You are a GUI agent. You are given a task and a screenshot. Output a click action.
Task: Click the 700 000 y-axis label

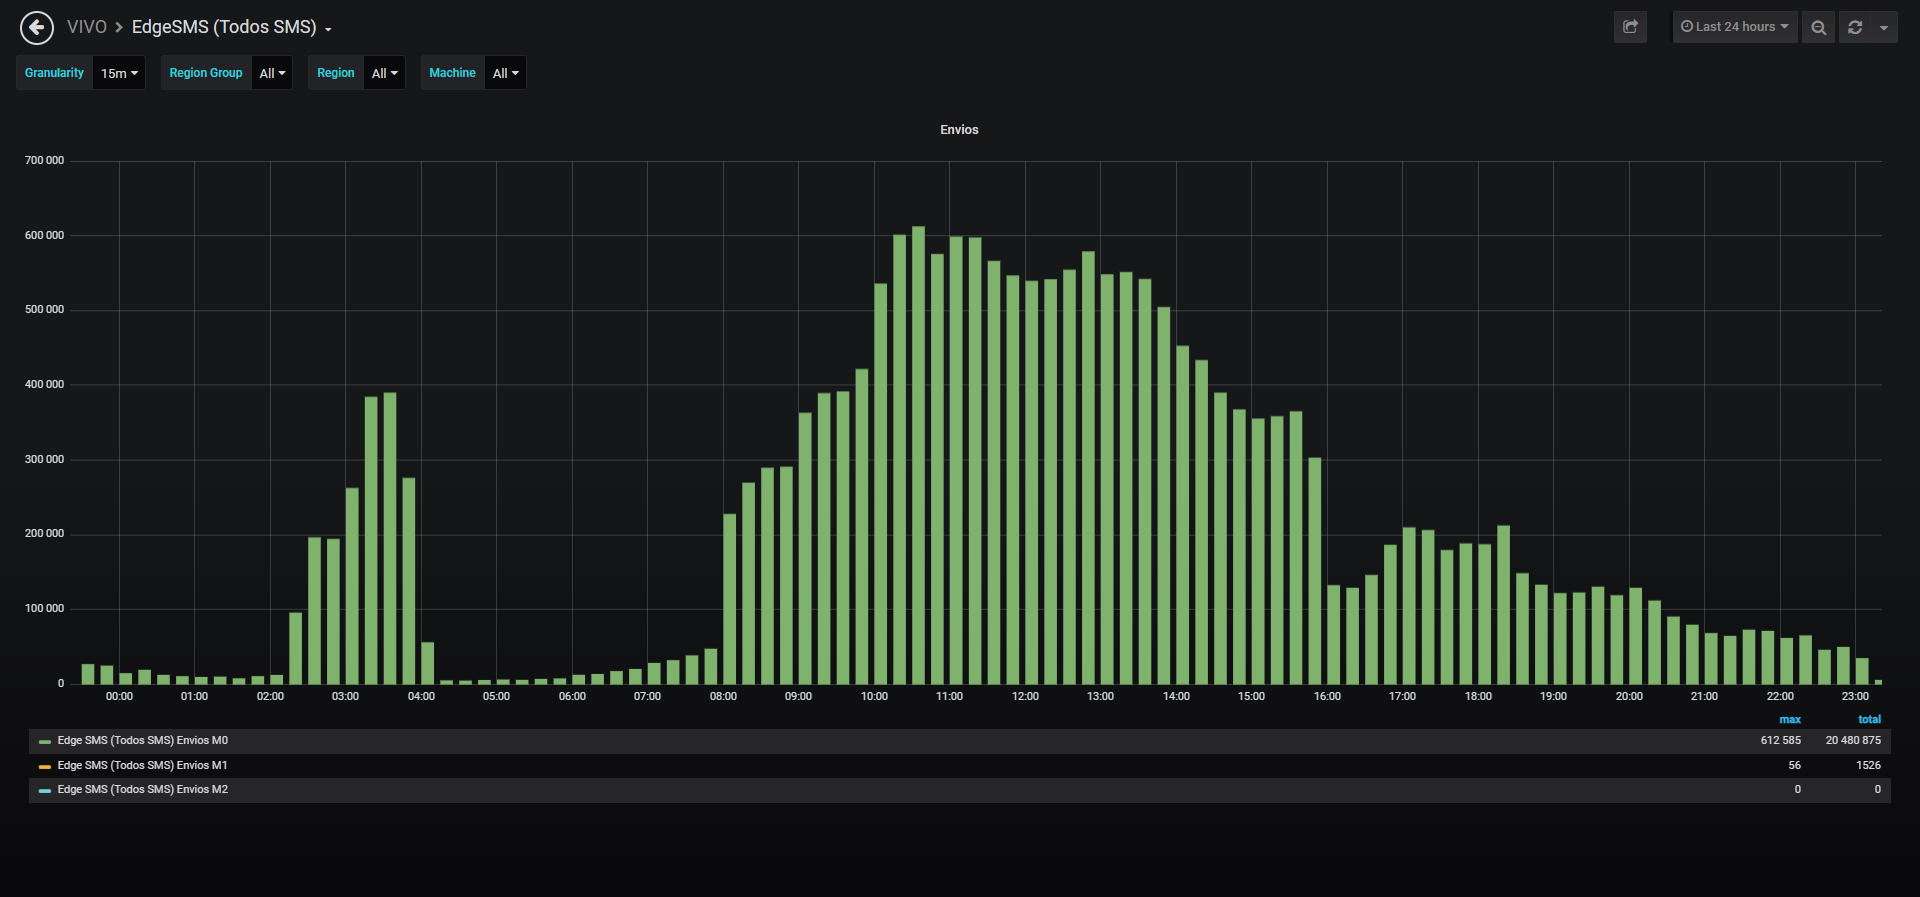coord(44,161)
